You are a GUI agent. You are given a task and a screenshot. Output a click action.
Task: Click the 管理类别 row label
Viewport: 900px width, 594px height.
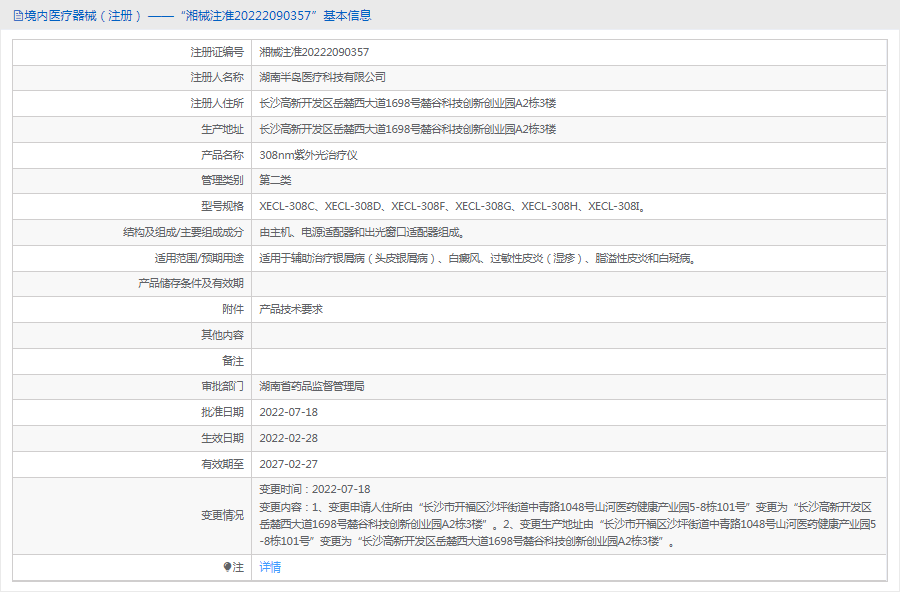222,180
